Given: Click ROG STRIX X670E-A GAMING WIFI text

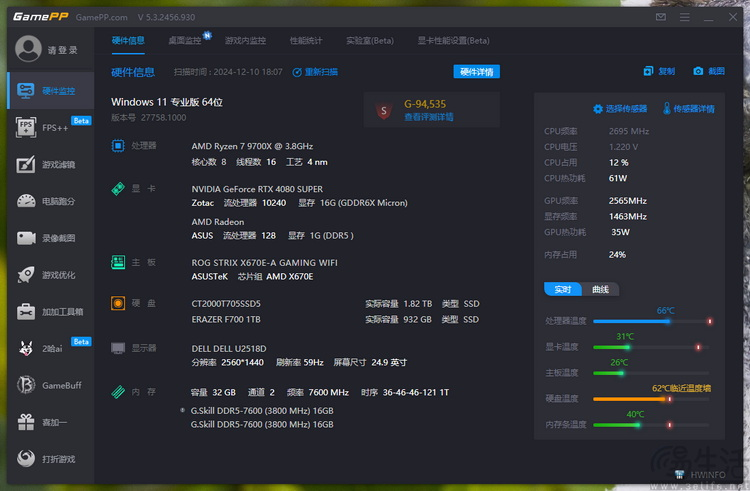Looking at the screenshot, I should point(264,262).
